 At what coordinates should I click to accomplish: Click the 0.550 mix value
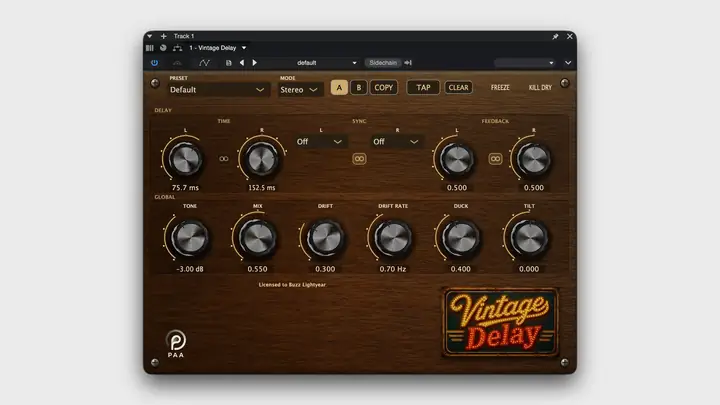257,269
